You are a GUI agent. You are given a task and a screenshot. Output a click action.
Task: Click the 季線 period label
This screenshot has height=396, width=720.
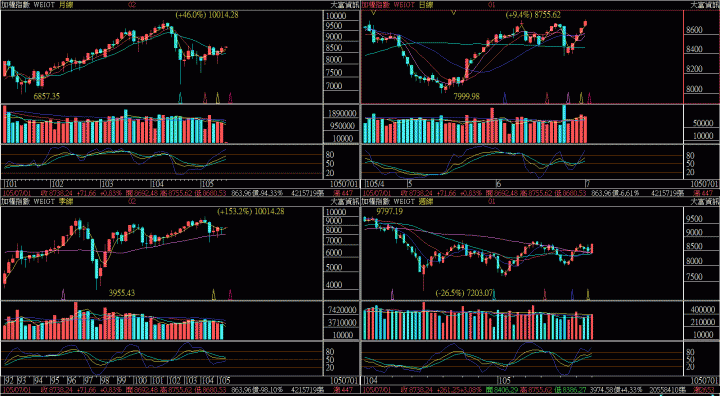point(66,201)
